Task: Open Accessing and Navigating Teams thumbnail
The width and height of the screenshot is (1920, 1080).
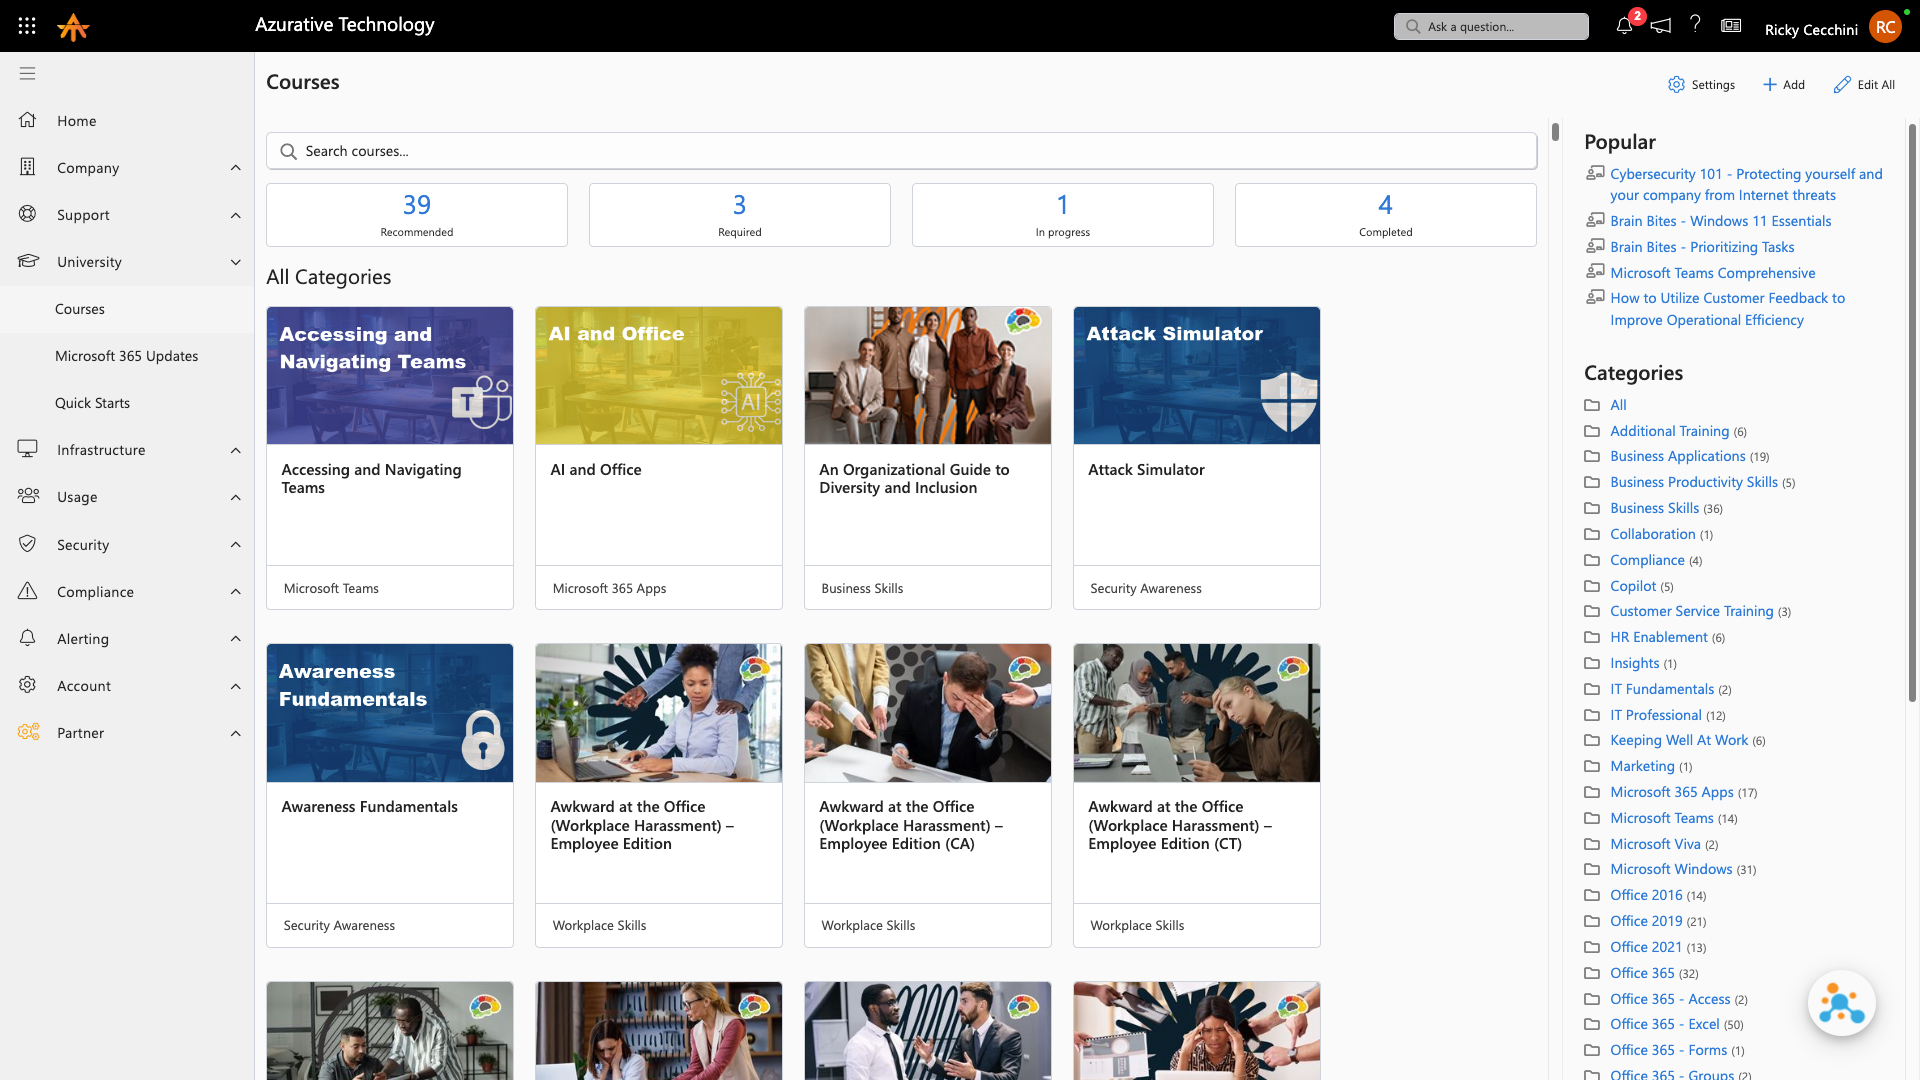Action: tap(390, 375)
